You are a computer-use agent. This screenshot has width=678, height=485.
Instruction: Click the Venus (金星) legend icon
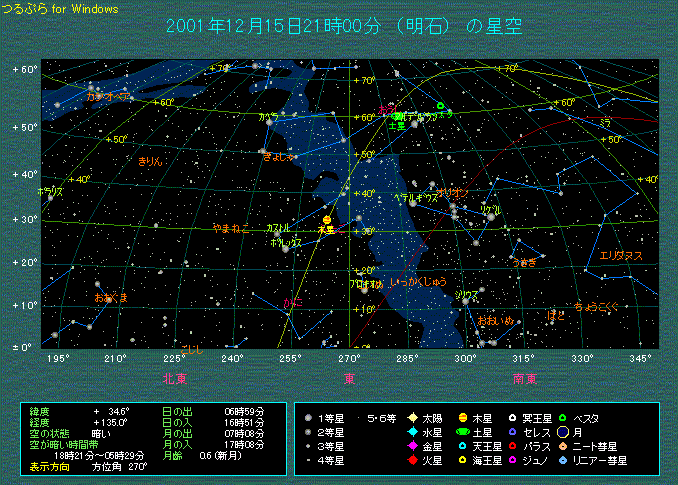coord(412,446)
